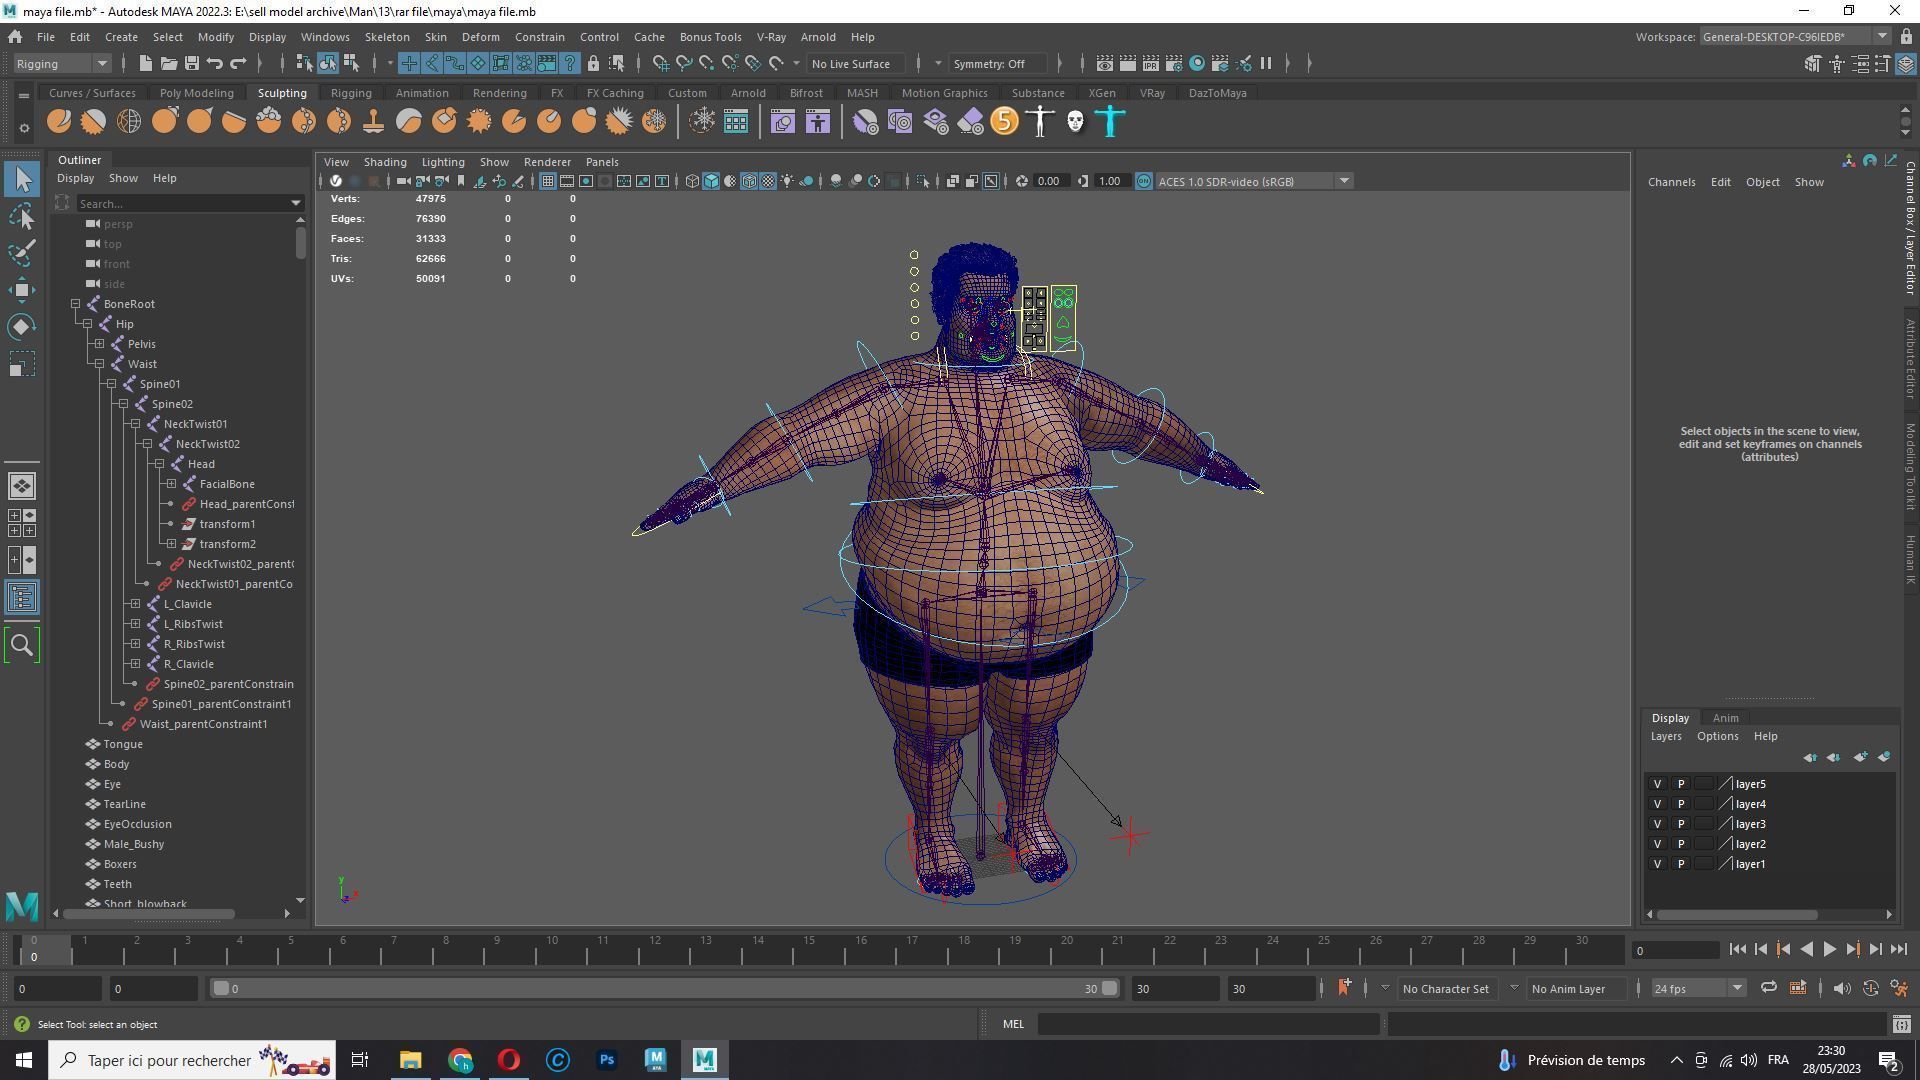Click go to start of playback range
Viewport: 1920px width, 1080px height.
point(1737,950)
